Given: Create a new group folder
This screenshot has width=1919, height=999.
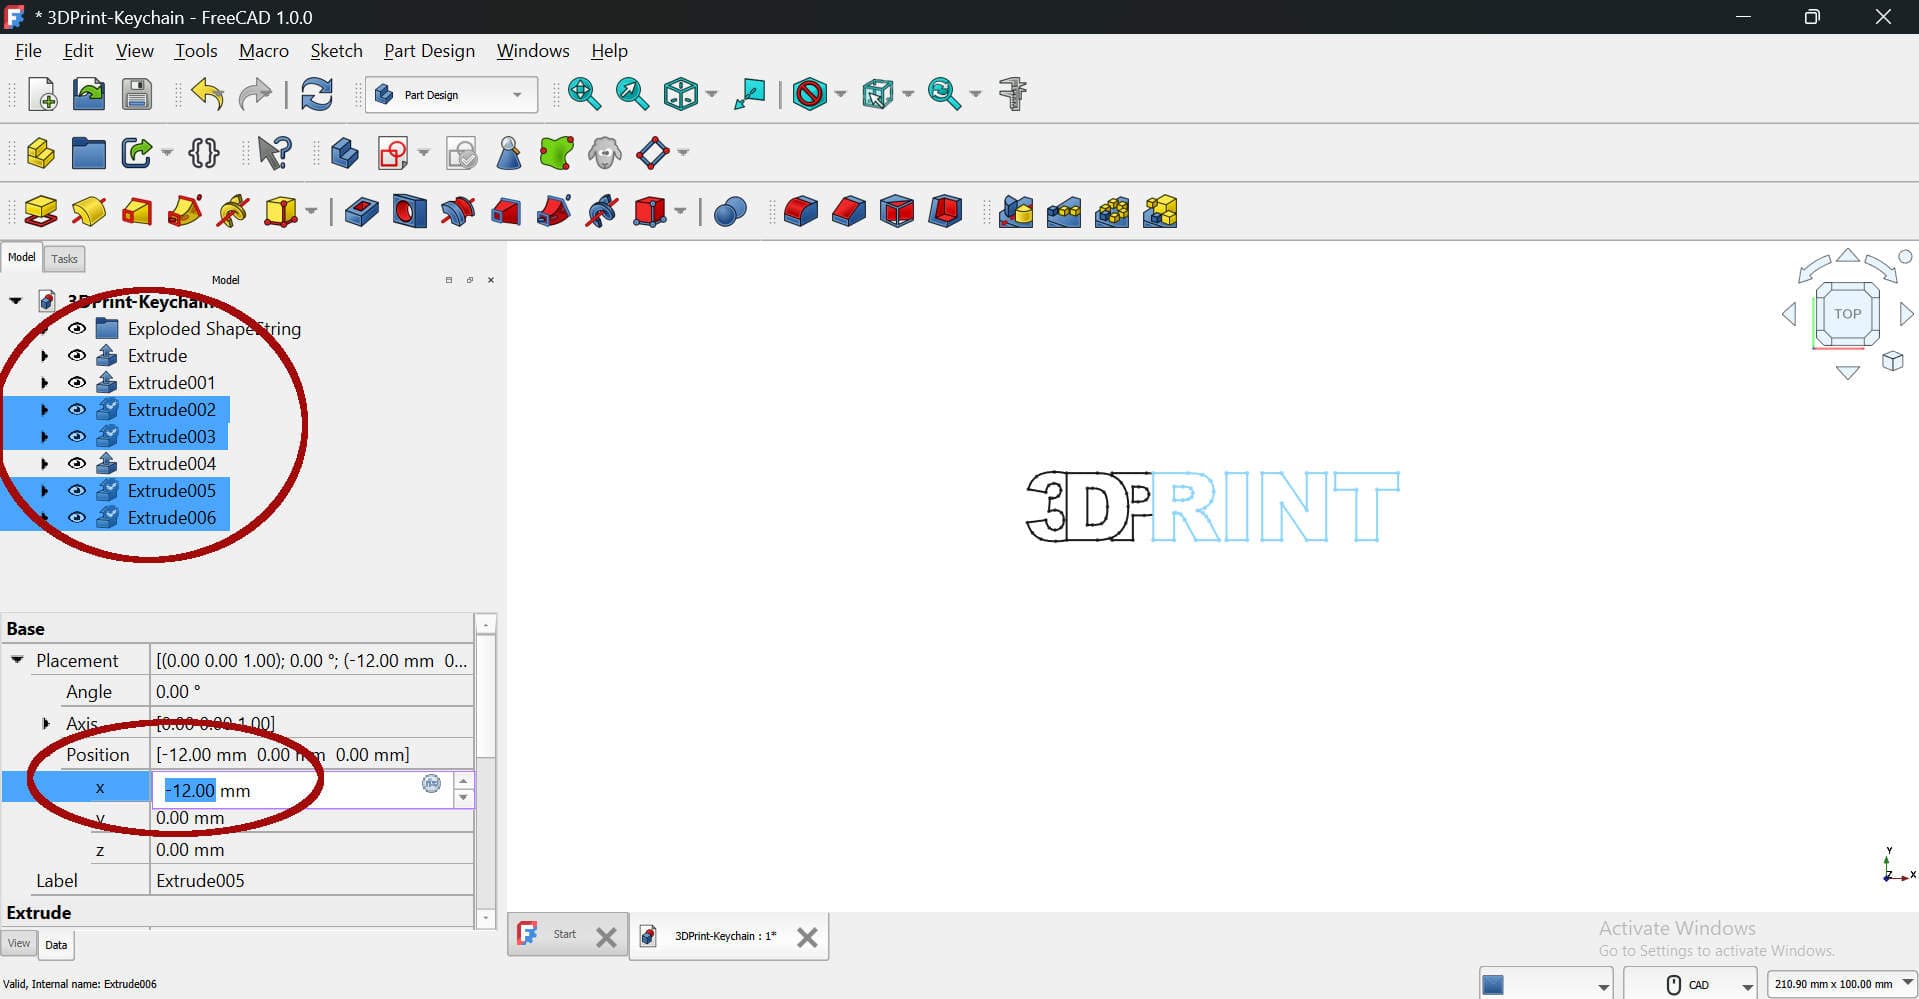Looking at the screenshot, I should point(88,153).
